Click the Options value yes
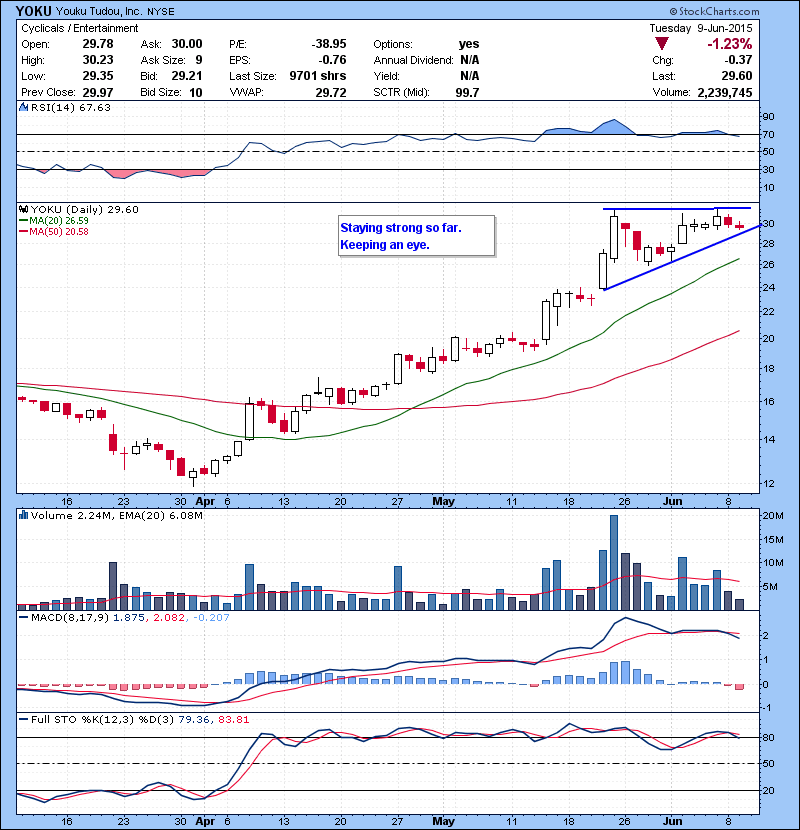This screenshot has height=830, width=800. [469, 44]
